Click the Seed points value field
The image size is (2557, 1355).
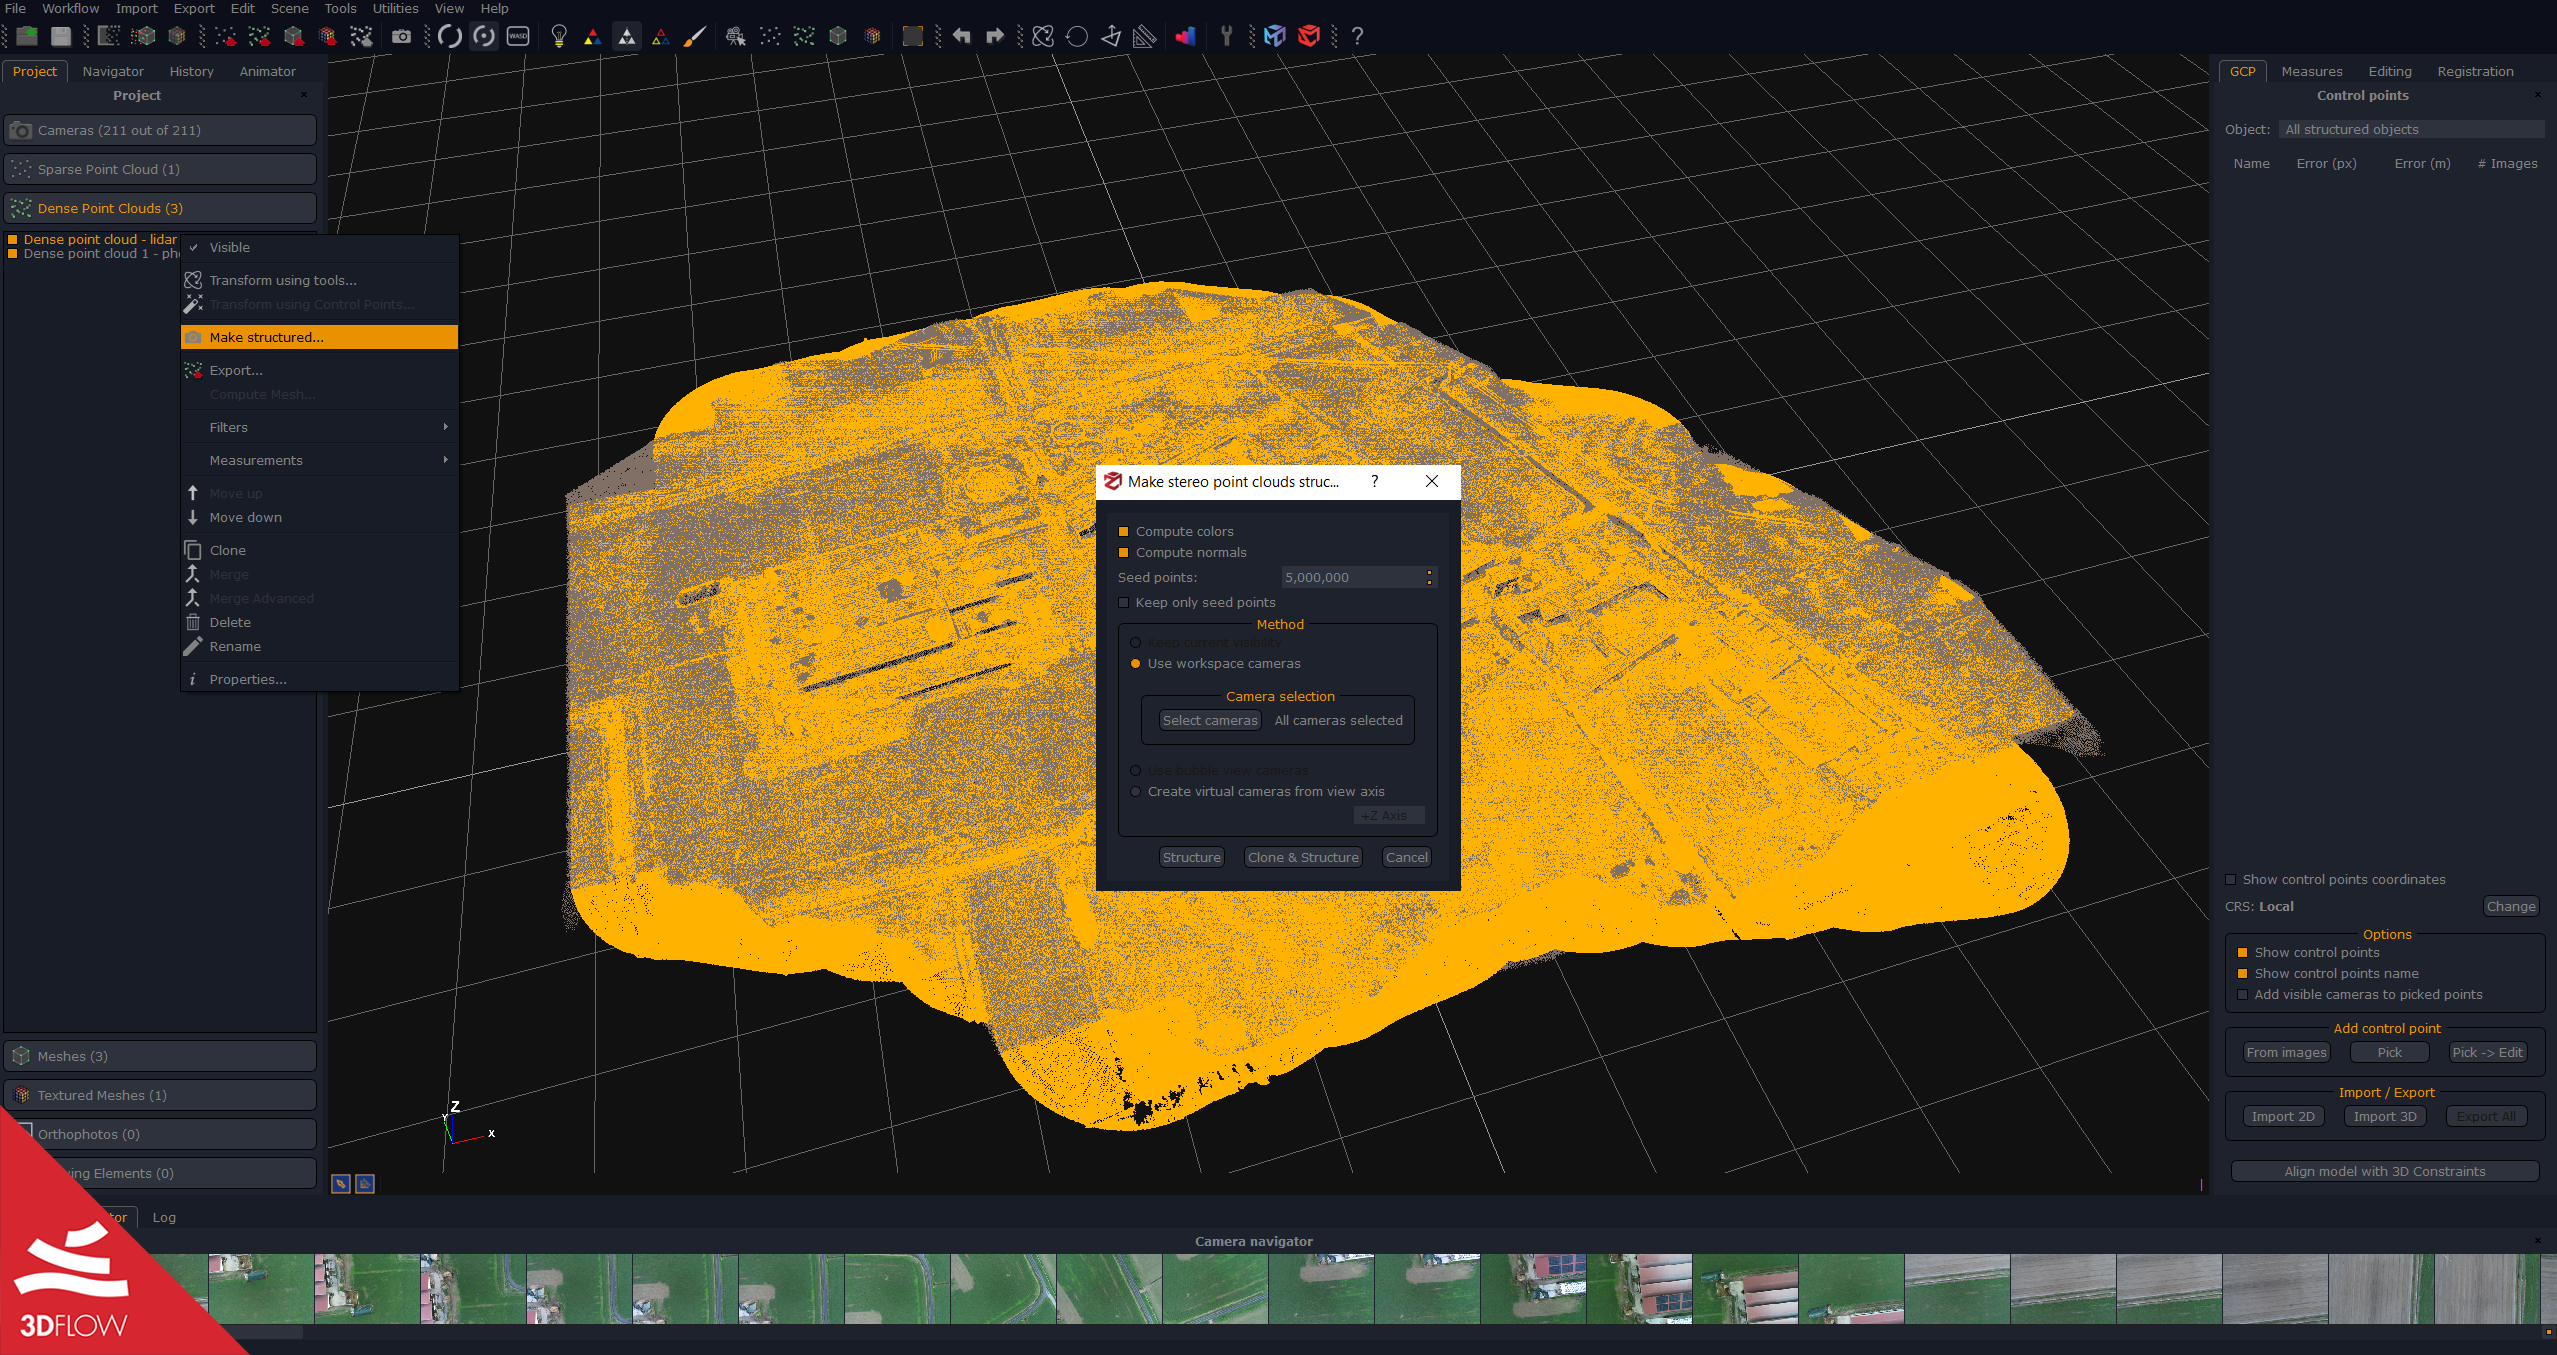(x=1351, y=577)
